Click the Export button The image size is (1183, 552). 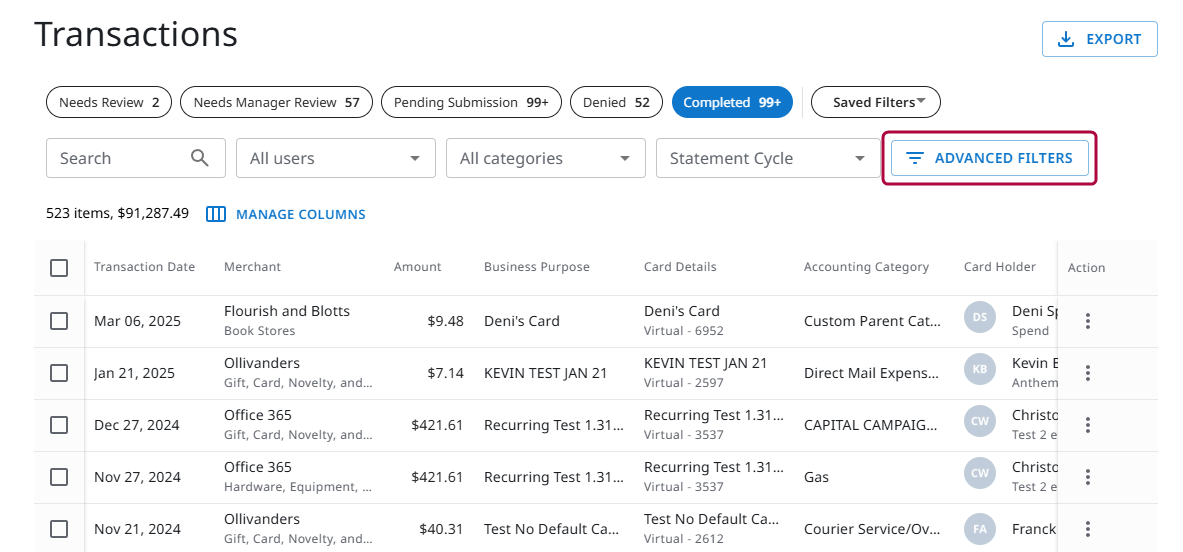(1099, 39)
